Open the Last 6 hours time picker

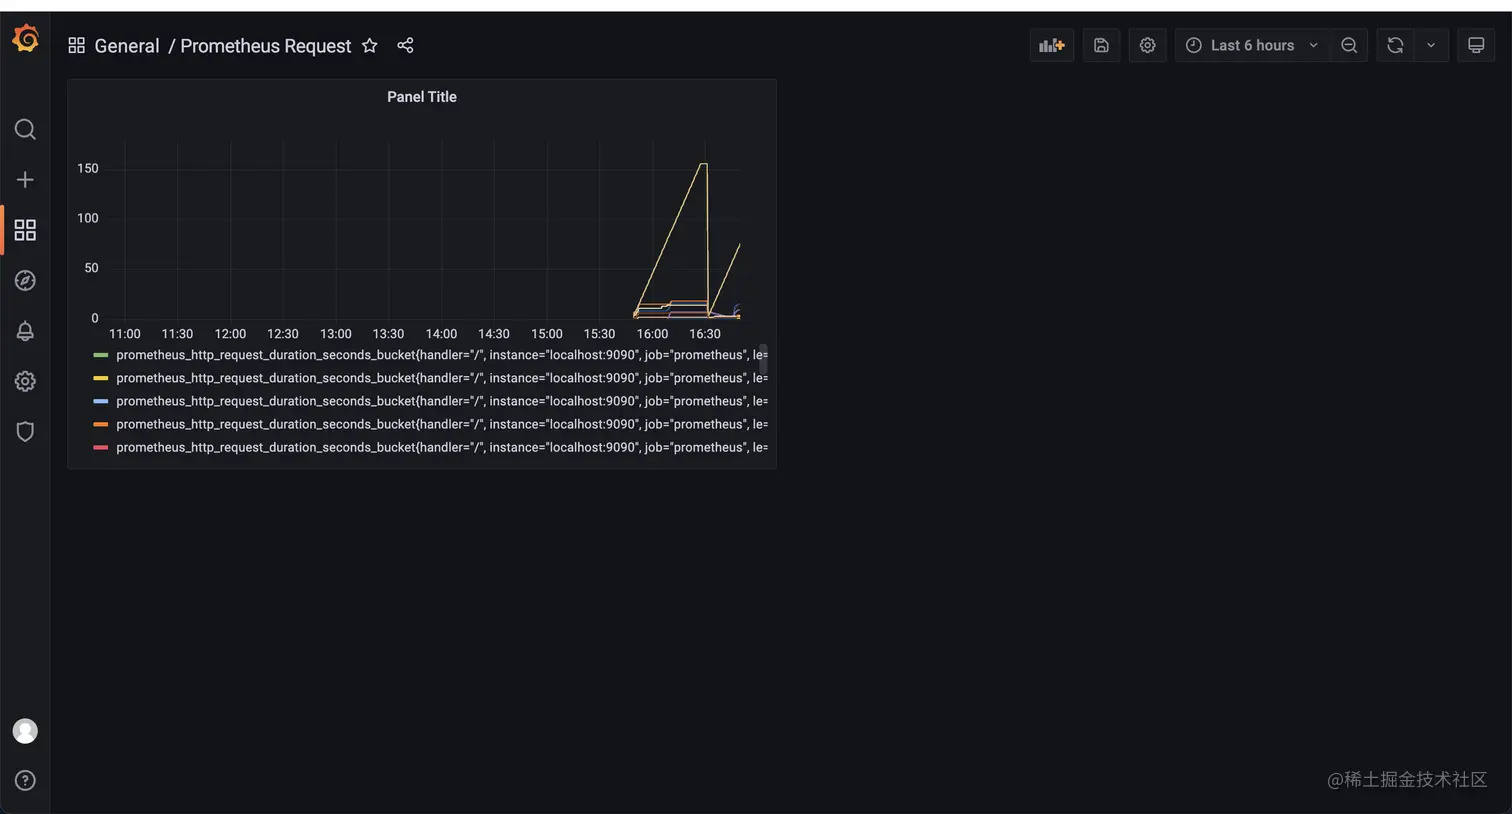[1252, 45]
